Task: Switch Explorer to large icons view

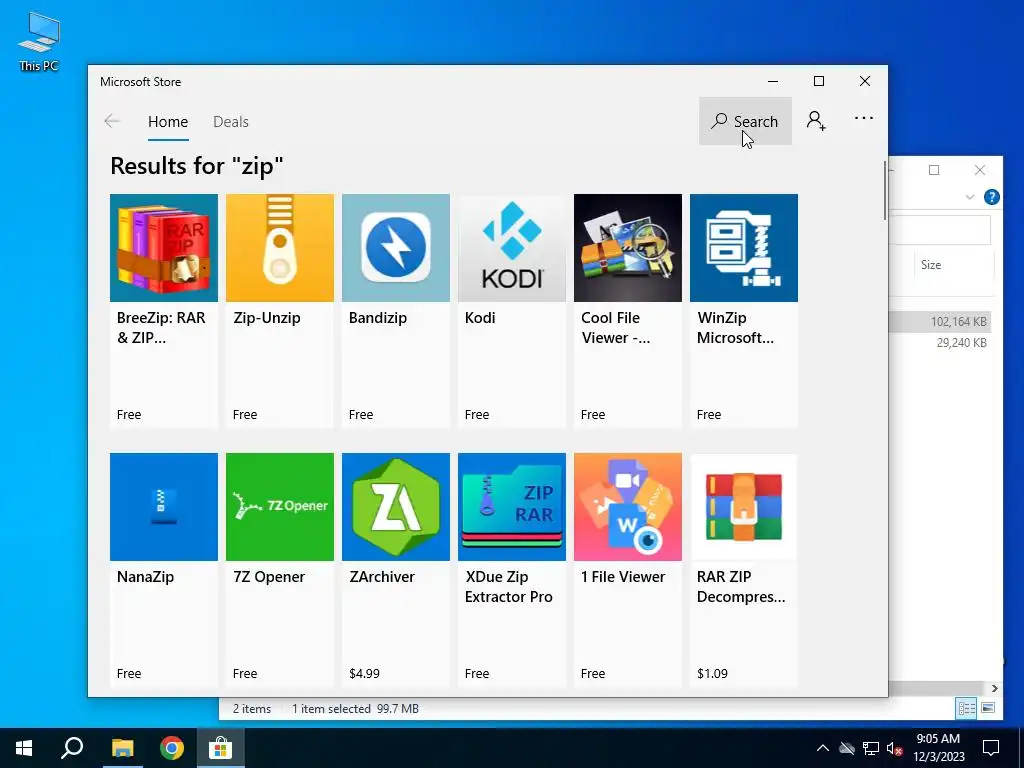Action: [x=988, y=708]
